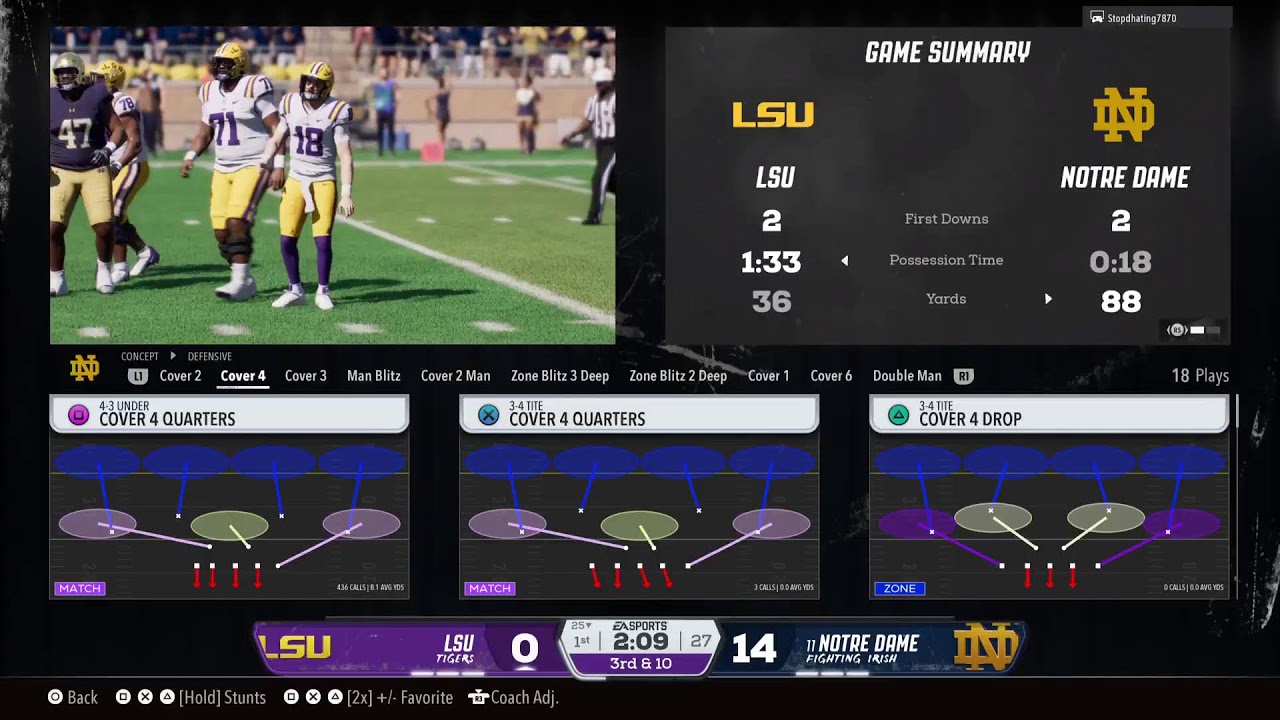Click the CONCEPT breadcrumb label
1280x720 pixels.
click(140, 356)
